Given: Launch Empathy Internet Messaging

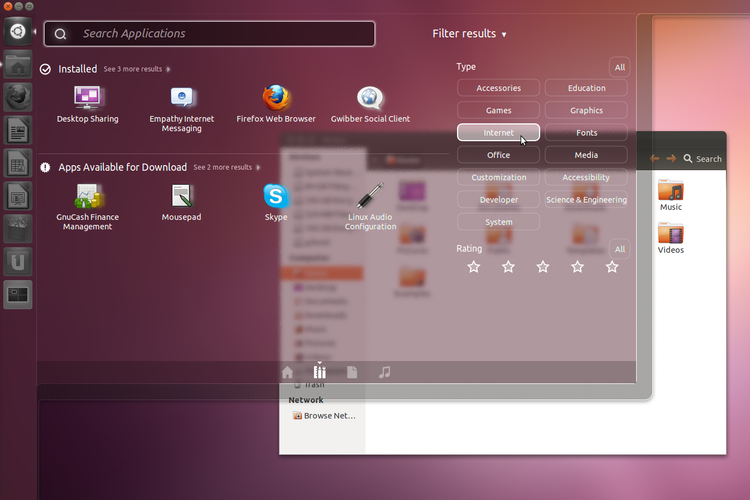Looking at the screenshot, I should coord(182,99).
